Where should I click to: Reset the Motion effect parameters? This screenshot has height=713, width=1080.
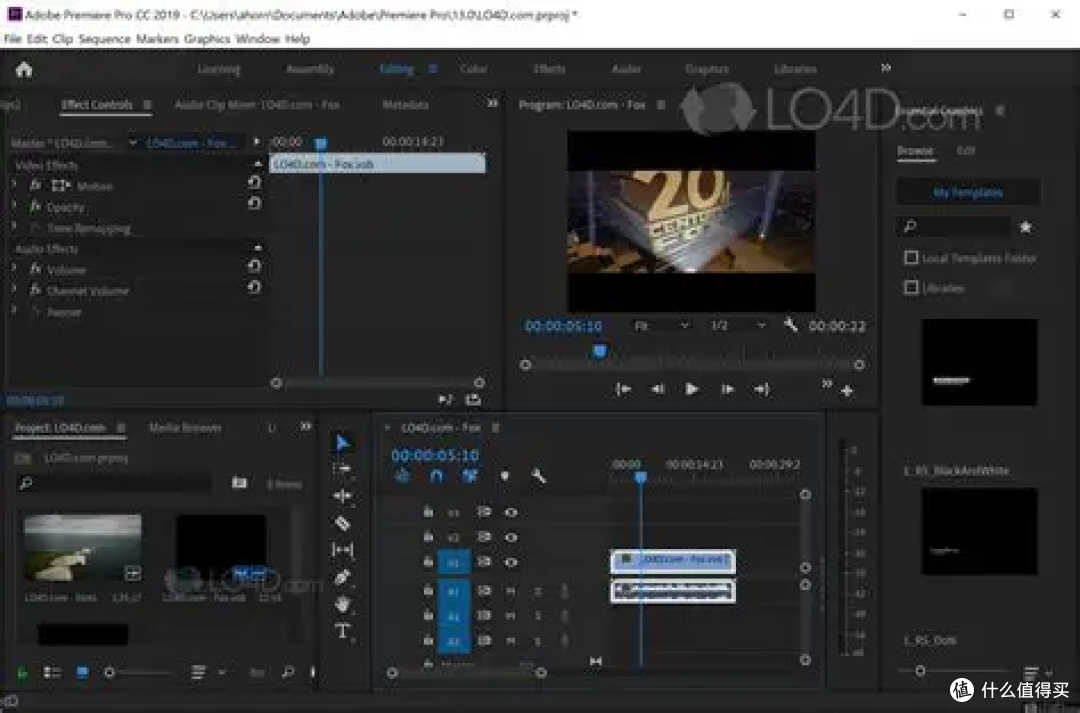(254, 183)
